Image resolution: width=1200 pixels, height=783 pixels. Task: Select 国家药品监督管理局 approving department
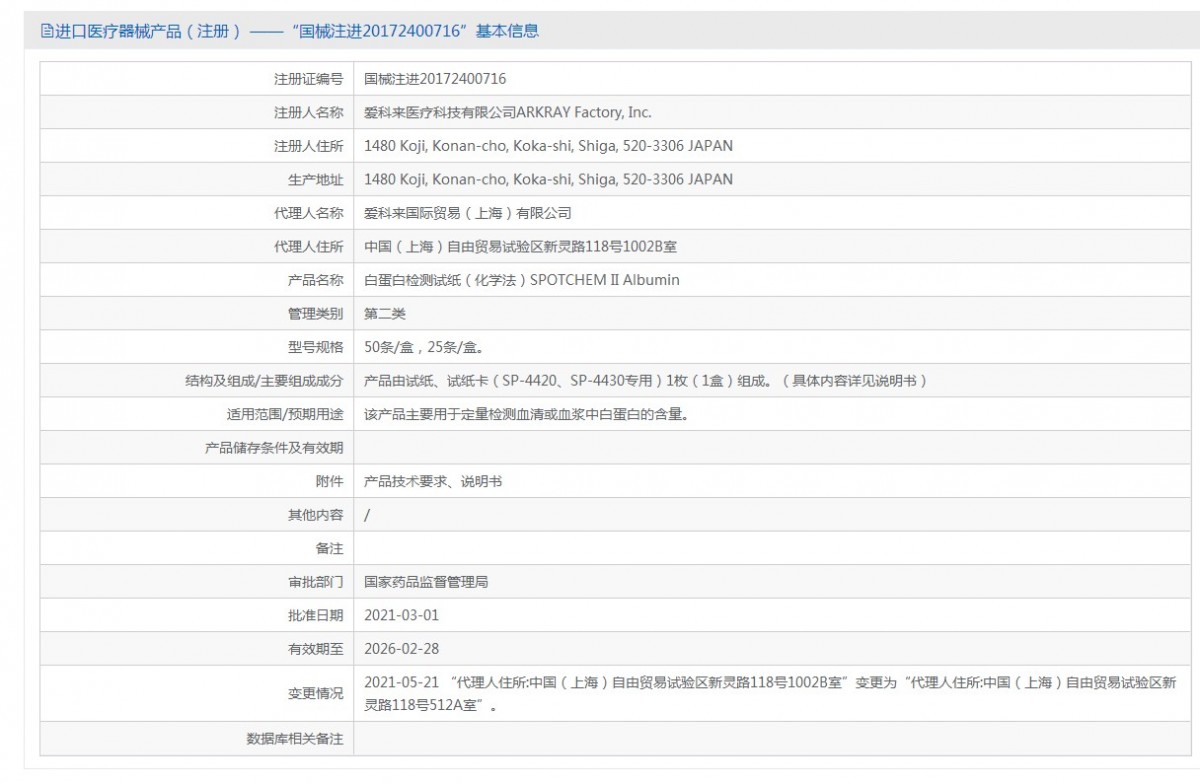pyautogui.click(x=426, y=581)
